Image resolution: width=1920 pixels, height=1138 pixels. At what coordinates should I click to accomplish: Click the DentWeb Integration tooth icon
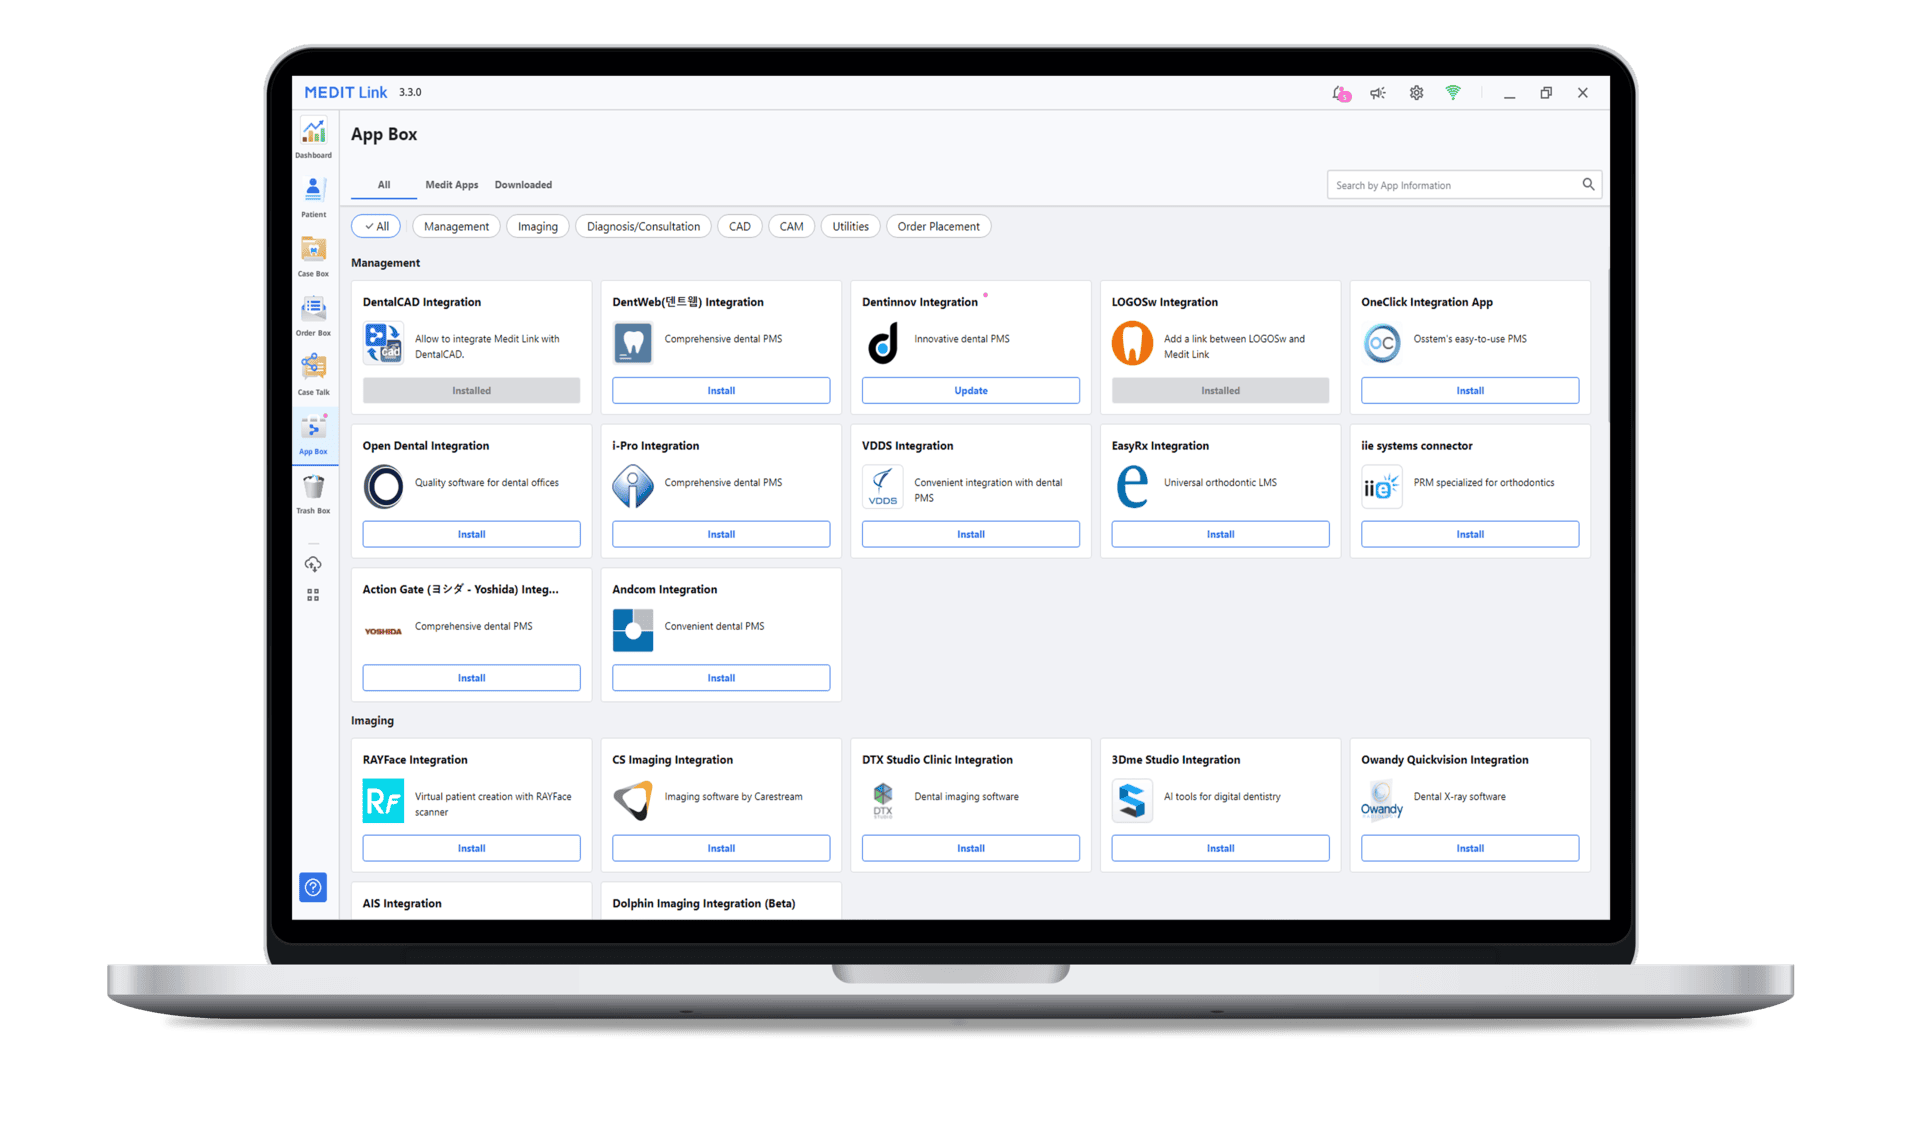tap(633, 343)
